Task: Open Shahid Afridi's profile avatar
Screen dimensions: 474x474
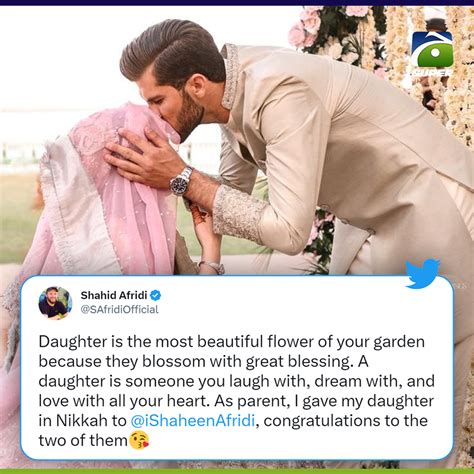Action: click(x=55, y=303)
